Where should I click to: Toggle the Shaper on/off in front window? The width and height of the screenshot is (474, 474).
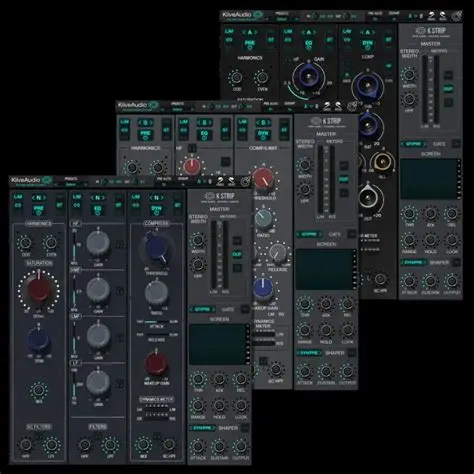pyautogui.click(x=245, y=428)
